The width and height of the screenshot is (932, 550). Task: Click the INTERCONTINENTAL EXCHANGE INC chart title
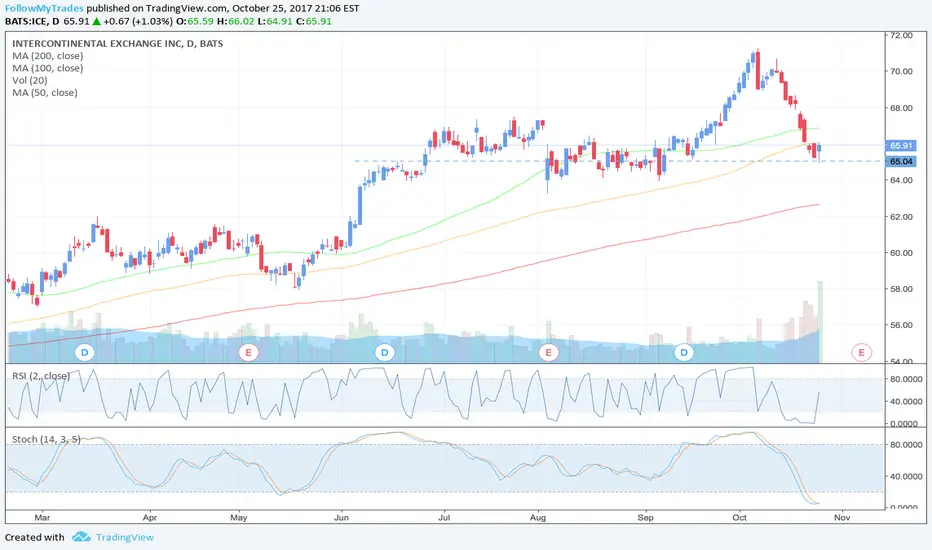coord(117,43)
